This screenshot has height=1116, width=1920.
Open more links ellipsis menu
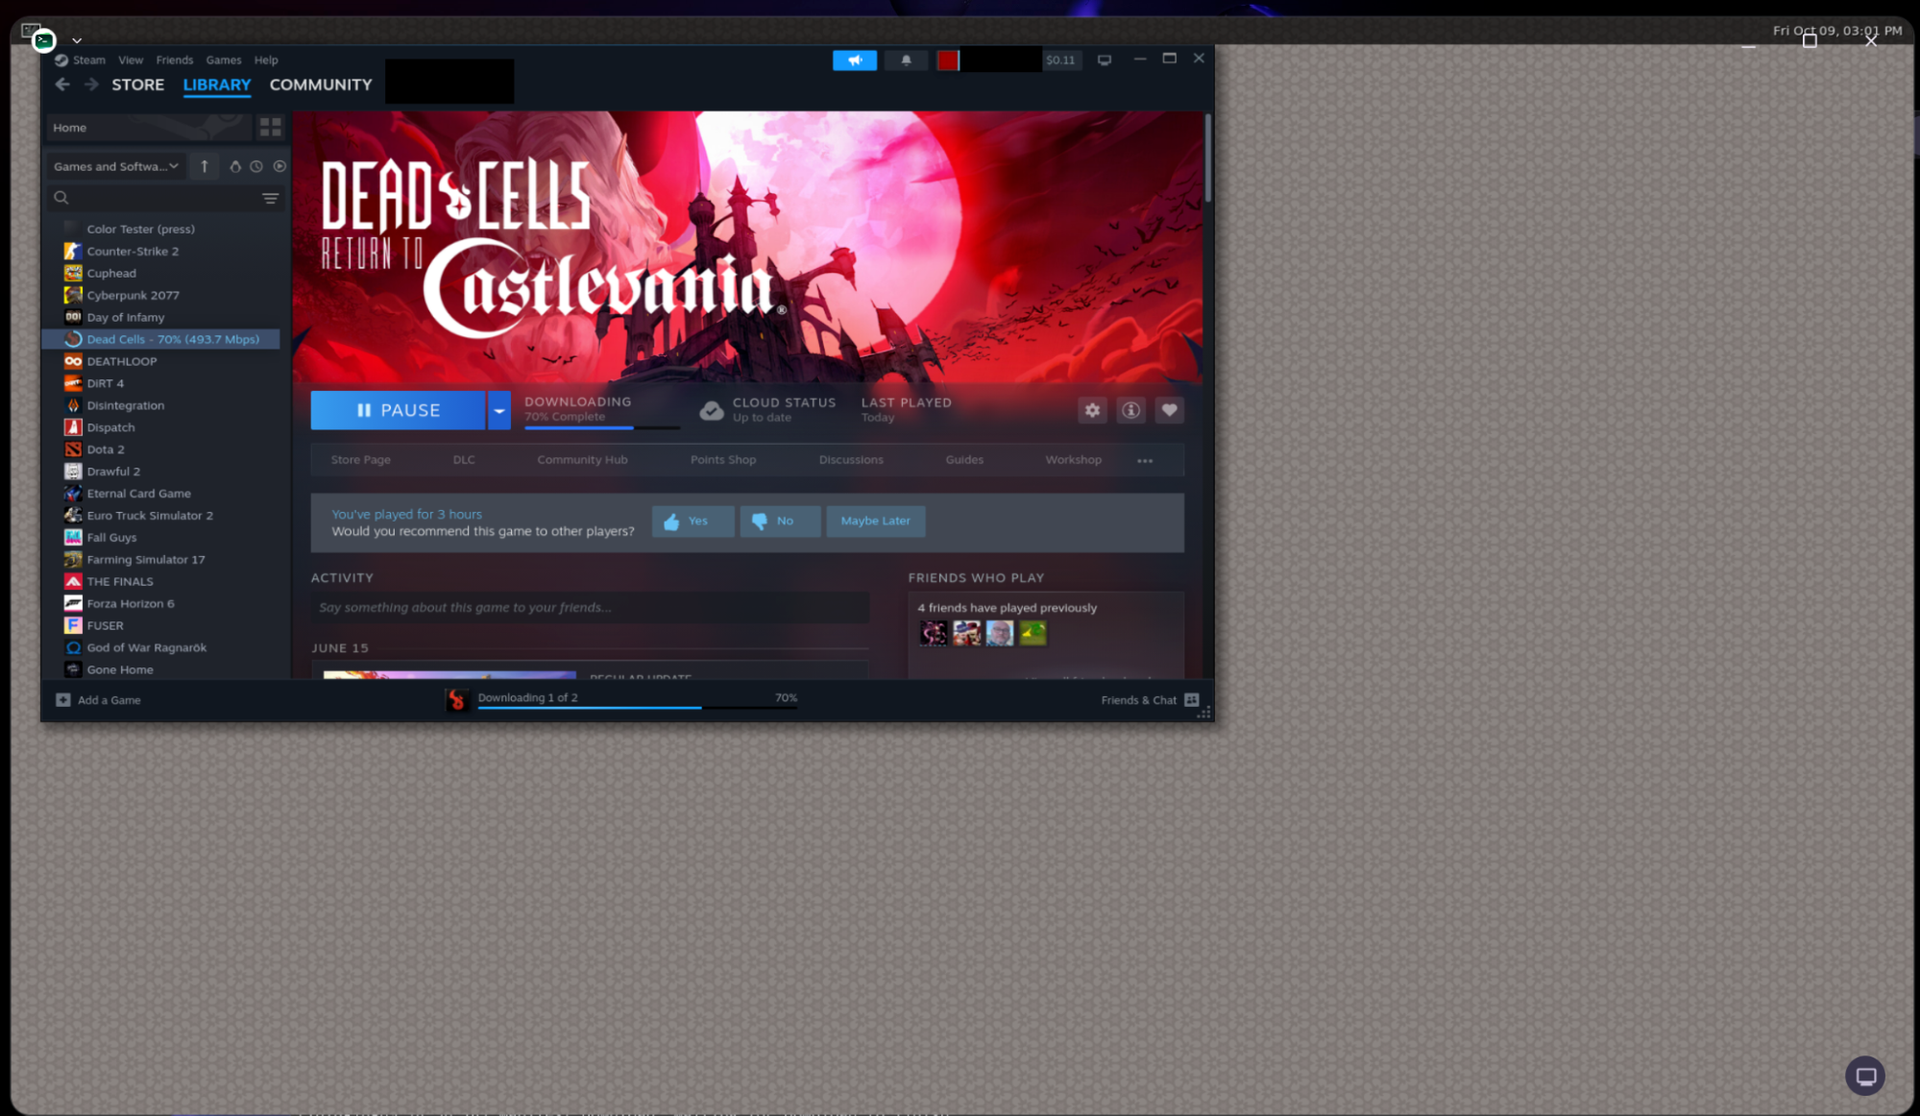pyautogui.click(x=1145, y=461)
